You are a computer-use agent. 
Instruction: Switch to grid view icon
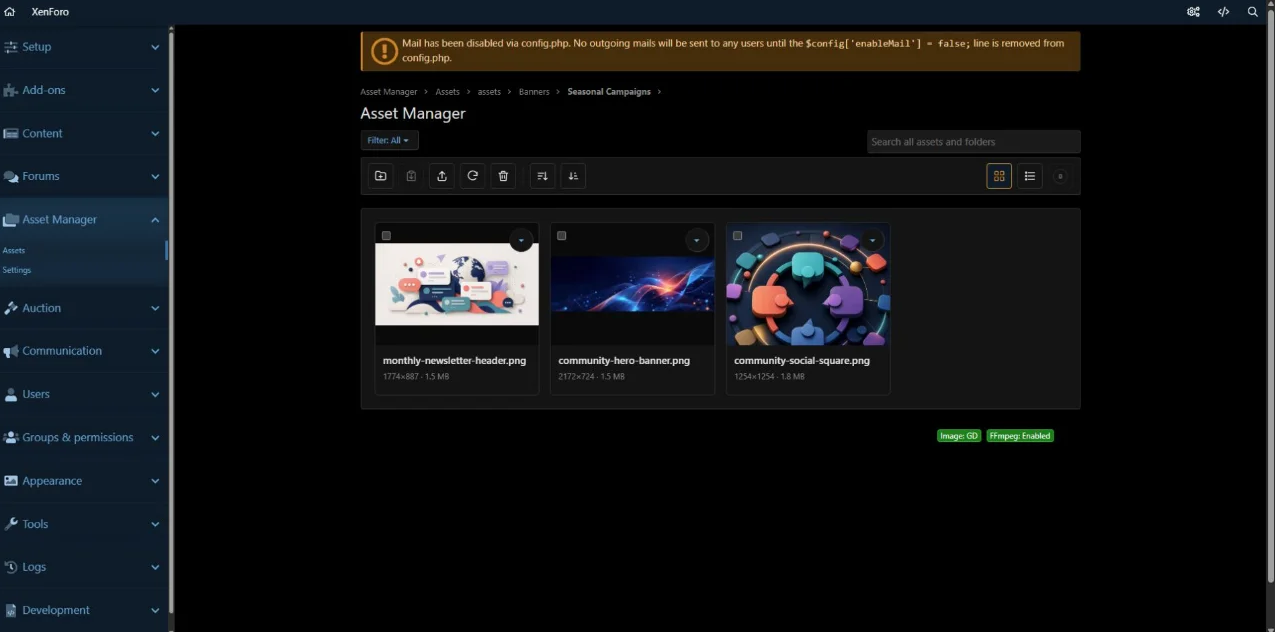coord(999,176)
